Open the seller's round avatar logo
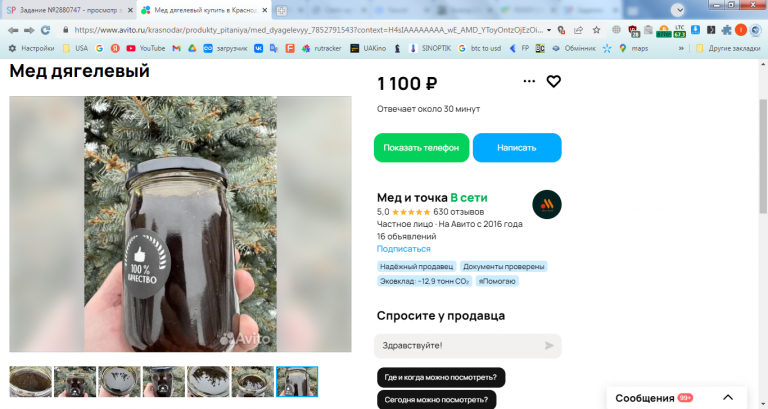Image resolution: width=768 pixels, height=409 pixels. pyautogui.click(x=547, y=204)
